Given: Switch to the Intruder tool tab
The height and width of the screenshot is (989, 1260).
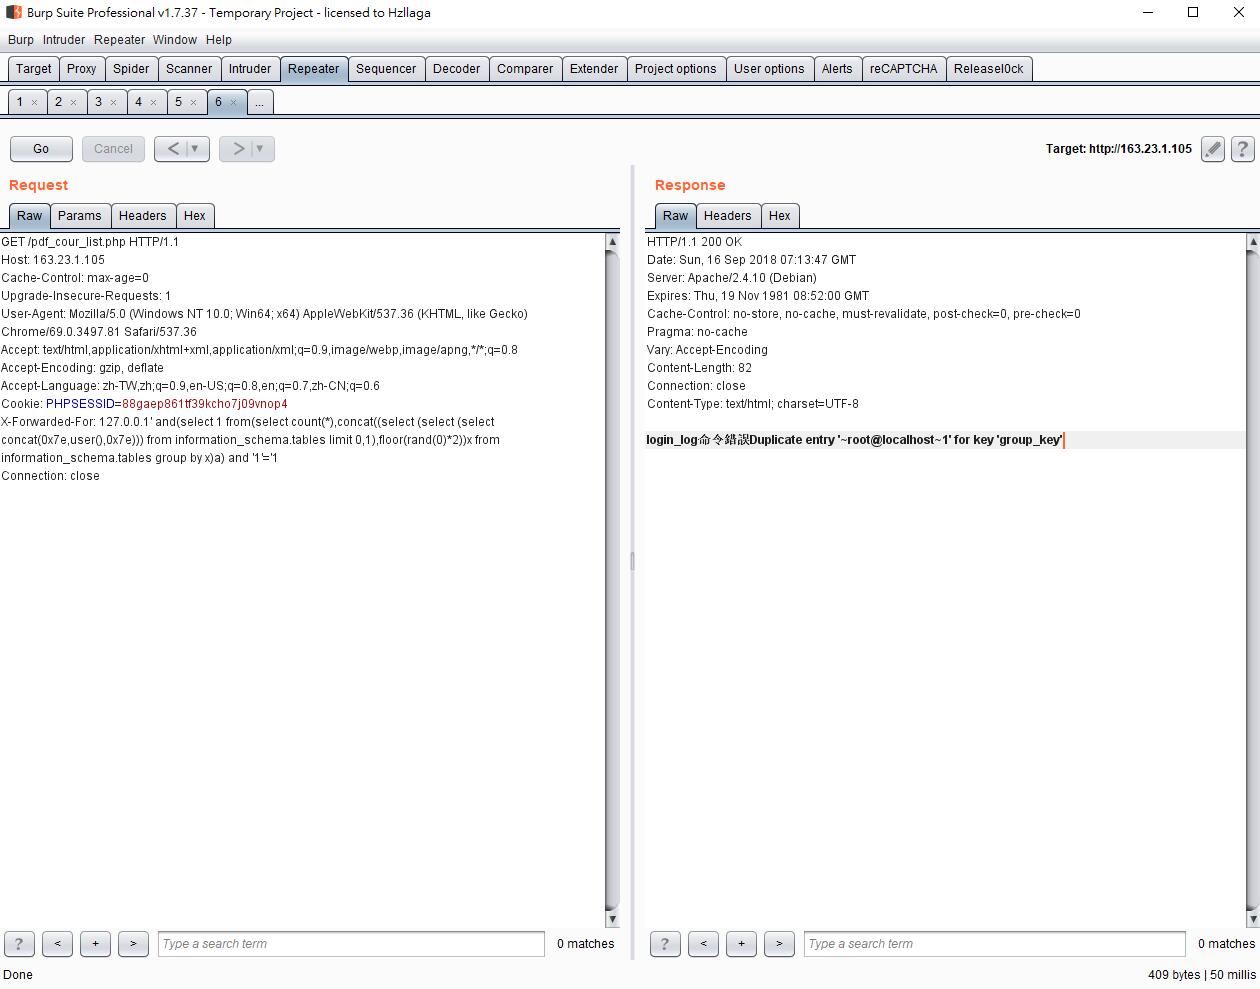Looking at the screenshot, I should coord(250,69).
